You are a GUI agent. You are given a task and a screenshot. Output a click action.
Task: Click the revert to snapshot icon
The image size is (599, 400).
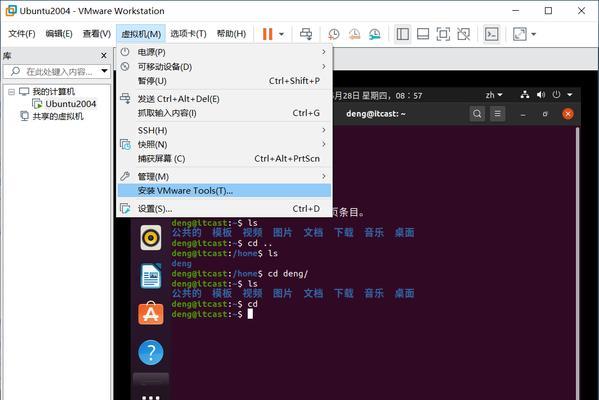coord(355,34)
